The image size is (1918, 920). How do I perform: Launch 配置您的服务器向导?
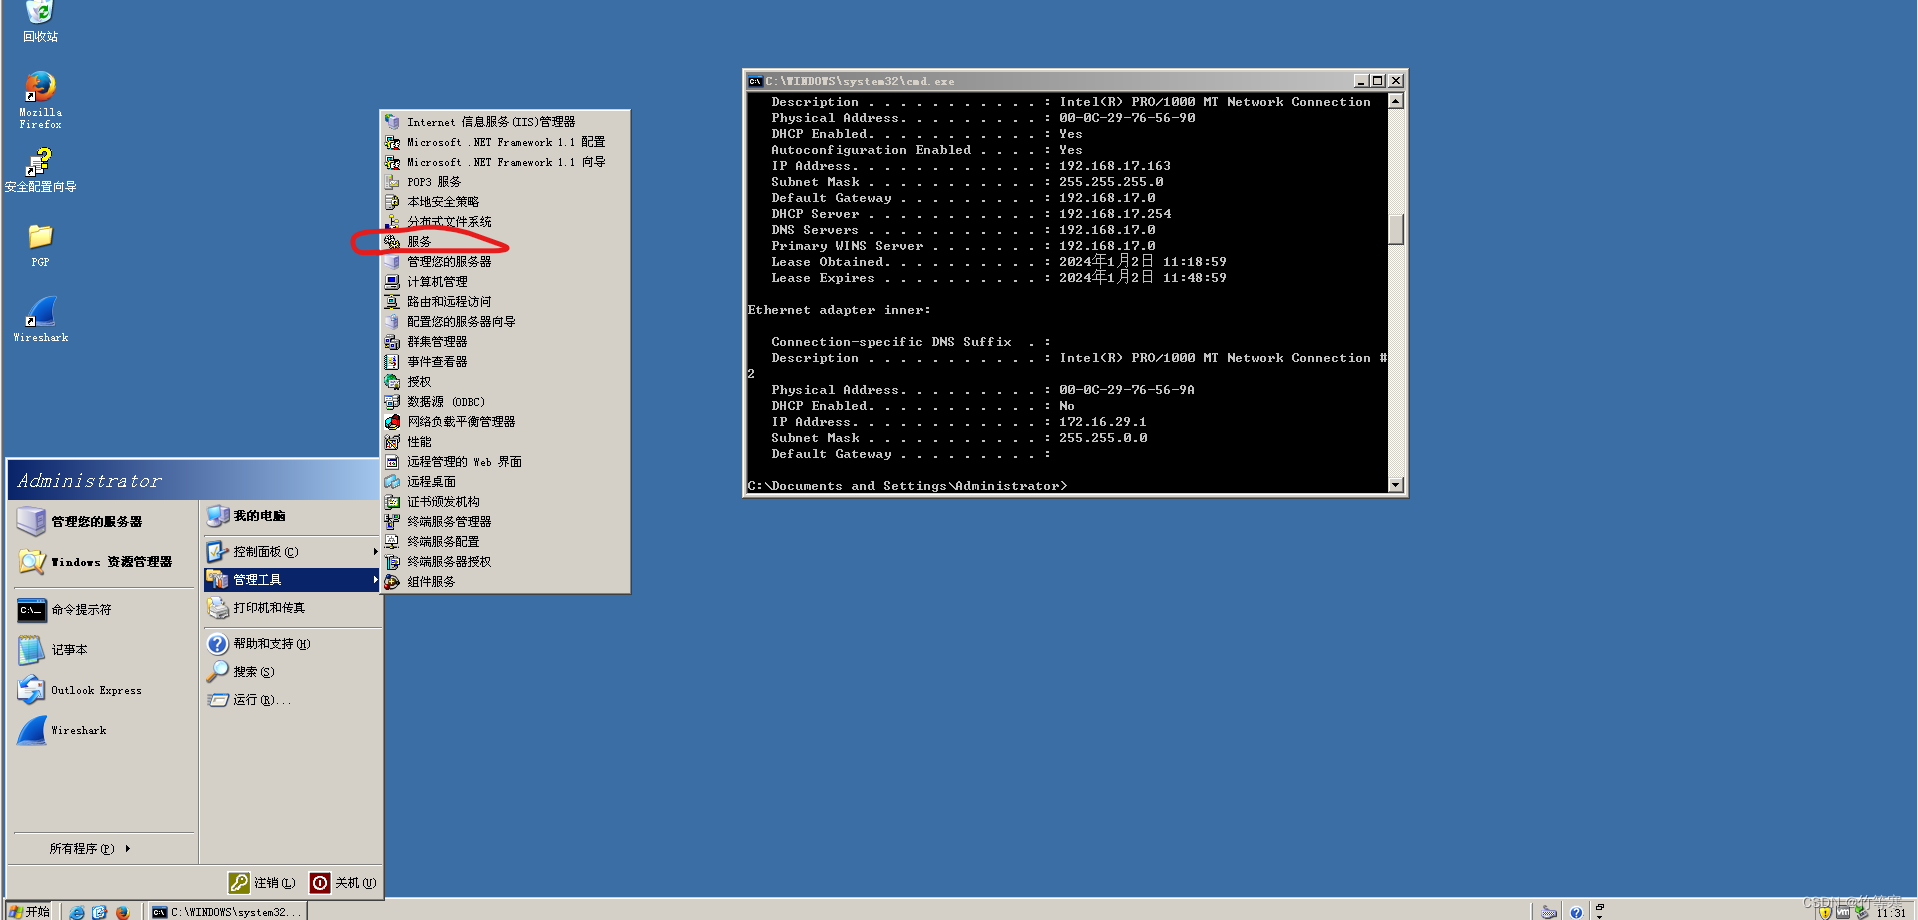(505, 322)
